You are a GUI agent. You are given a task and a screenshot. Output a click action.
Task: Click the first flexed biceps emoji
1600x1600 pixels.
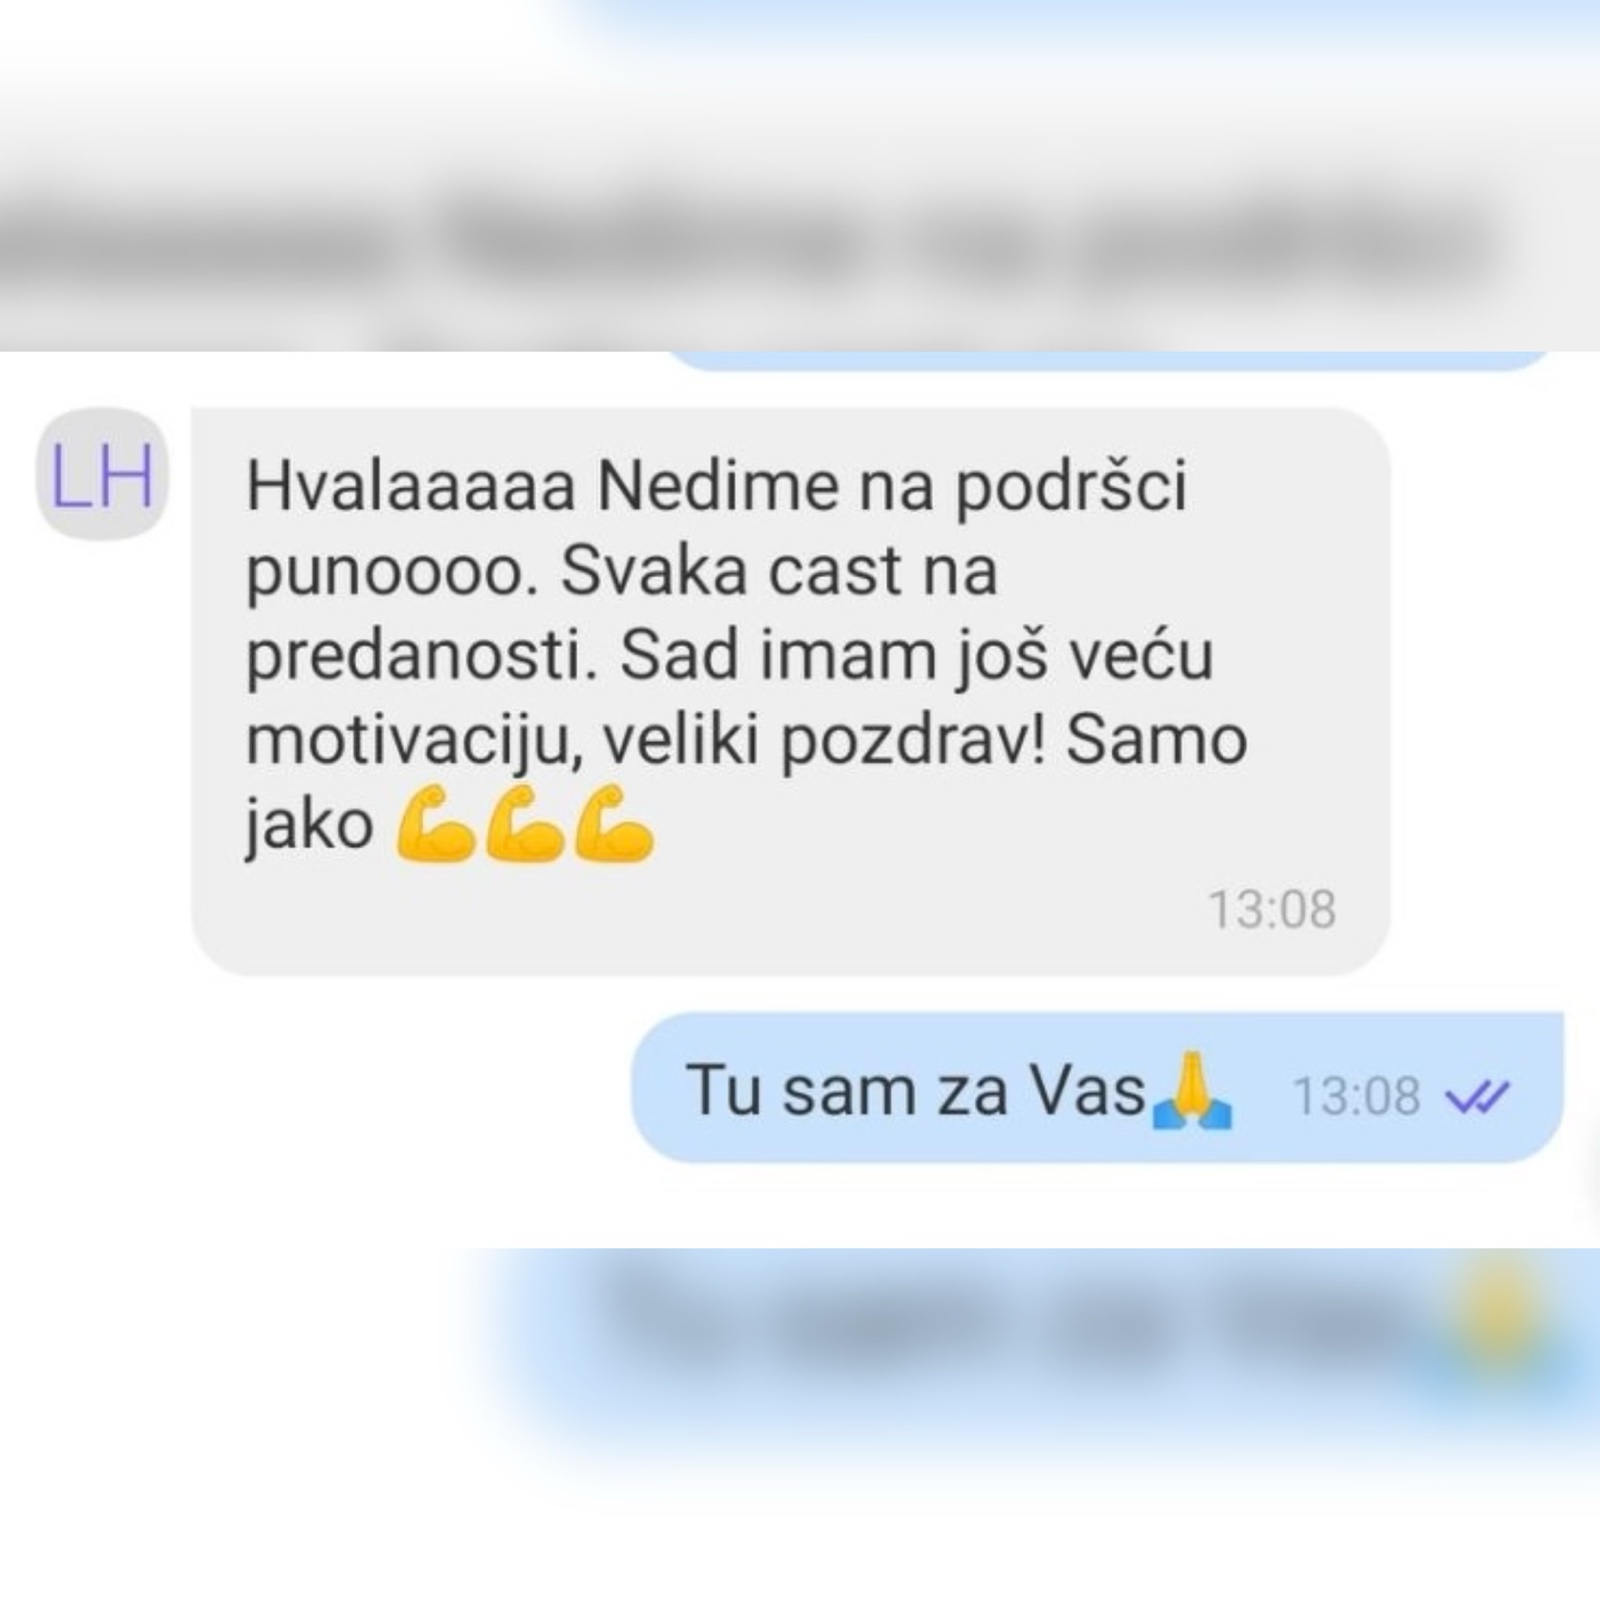click(x=436, y=824)
